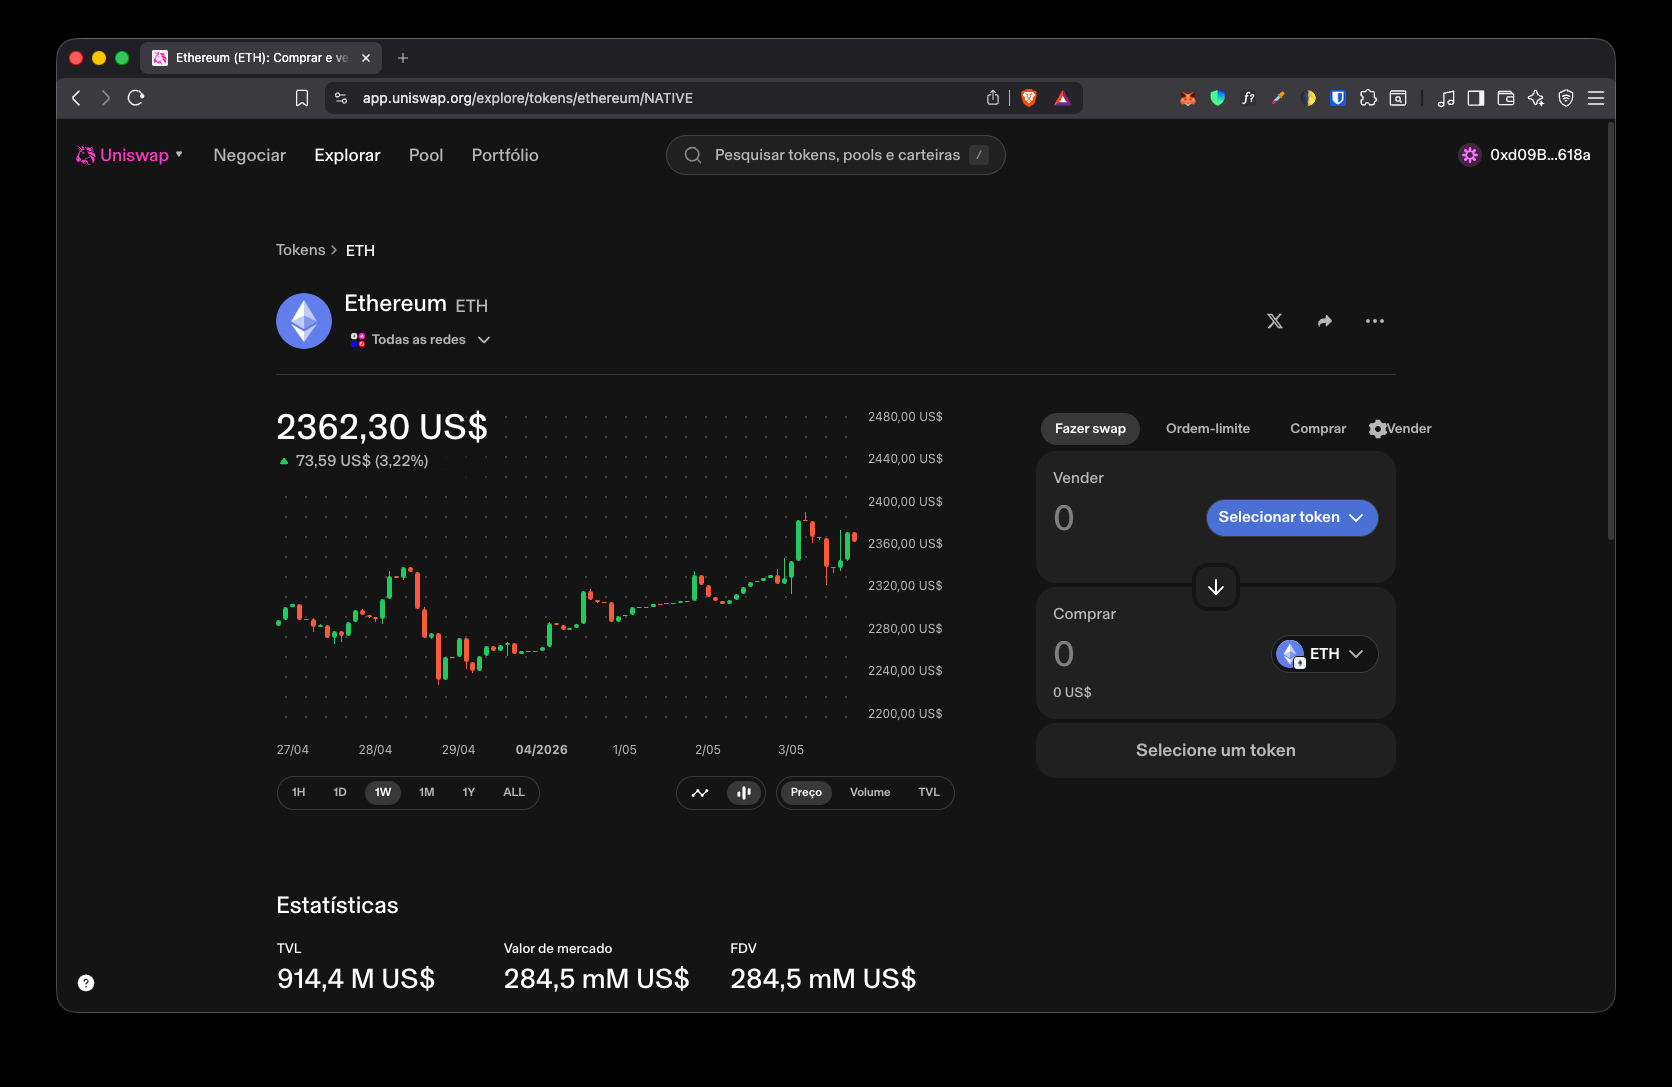The image size is (1672, 1087).
Task: Open the Selecionar token dropdown
Action: pos(1292,518)
